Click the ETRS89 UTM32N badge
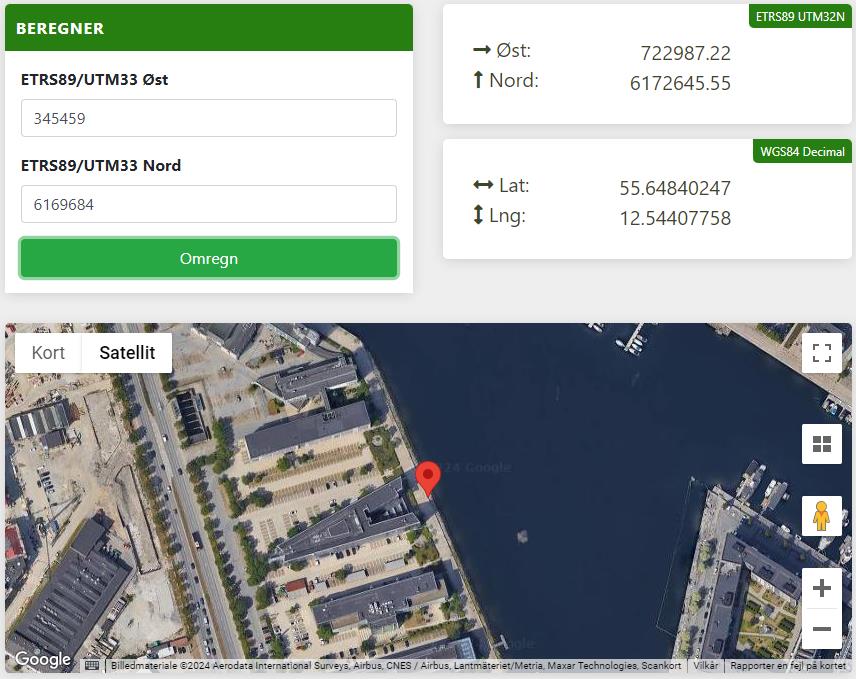 tap(800, 16)
